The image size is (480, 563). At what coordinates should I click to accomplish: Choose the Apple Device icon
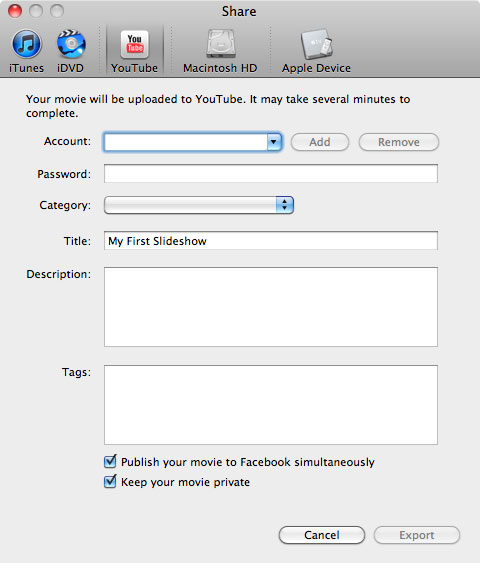click(316, 44)
